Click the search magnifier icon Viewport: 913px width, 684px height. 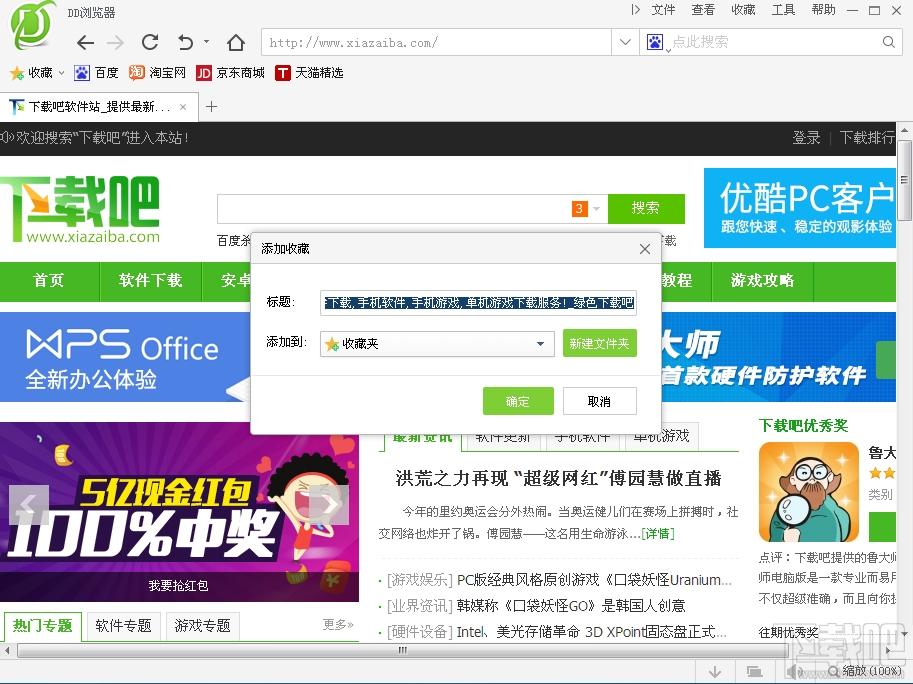889,42
